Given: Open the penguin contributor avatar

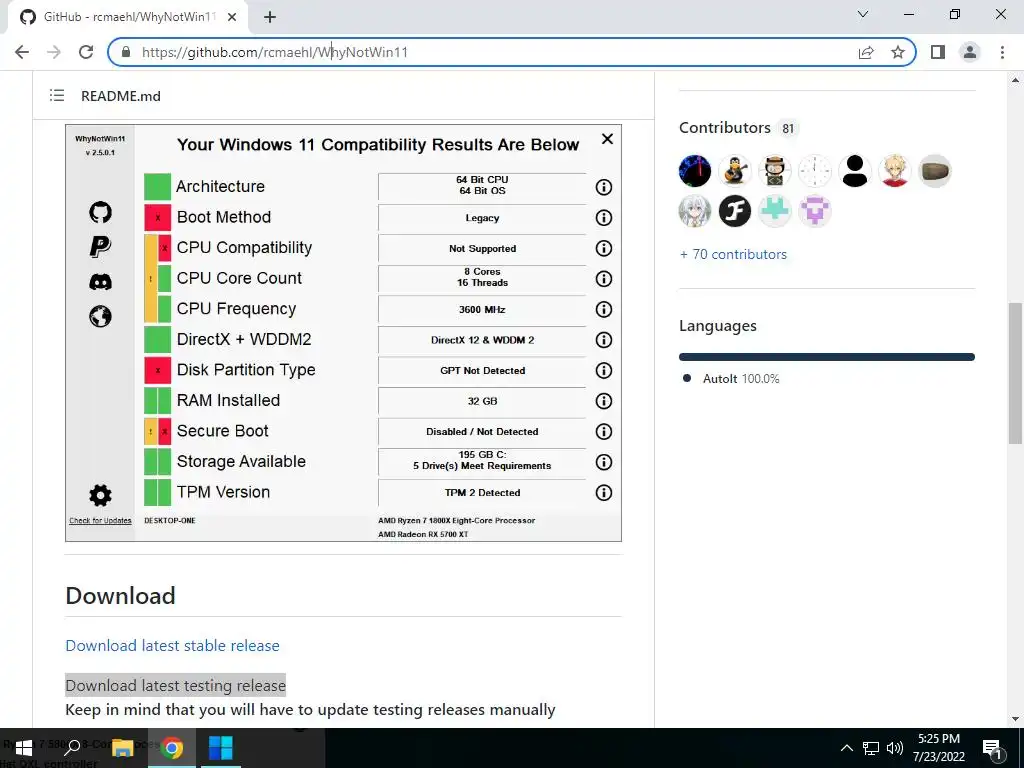Looking at the screenshot, I should pos(735,171).
